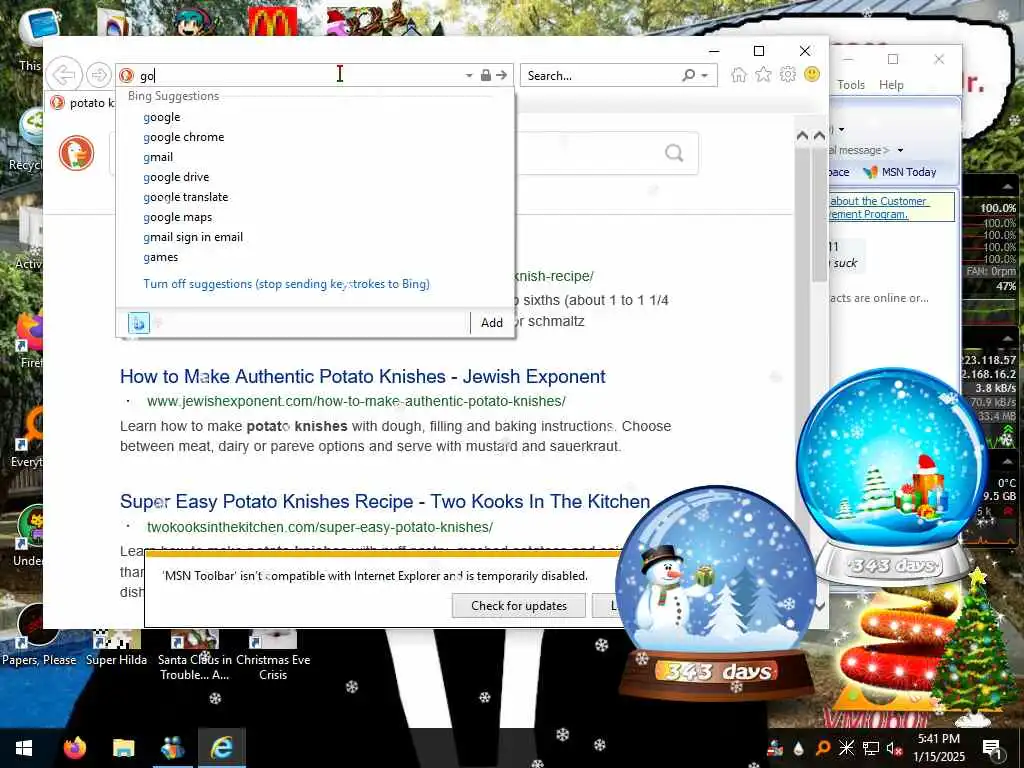The height and width of the screenshot is (768, 1024).
Task: Open jewishexponent.com green URL link
Action: point(356,401)
